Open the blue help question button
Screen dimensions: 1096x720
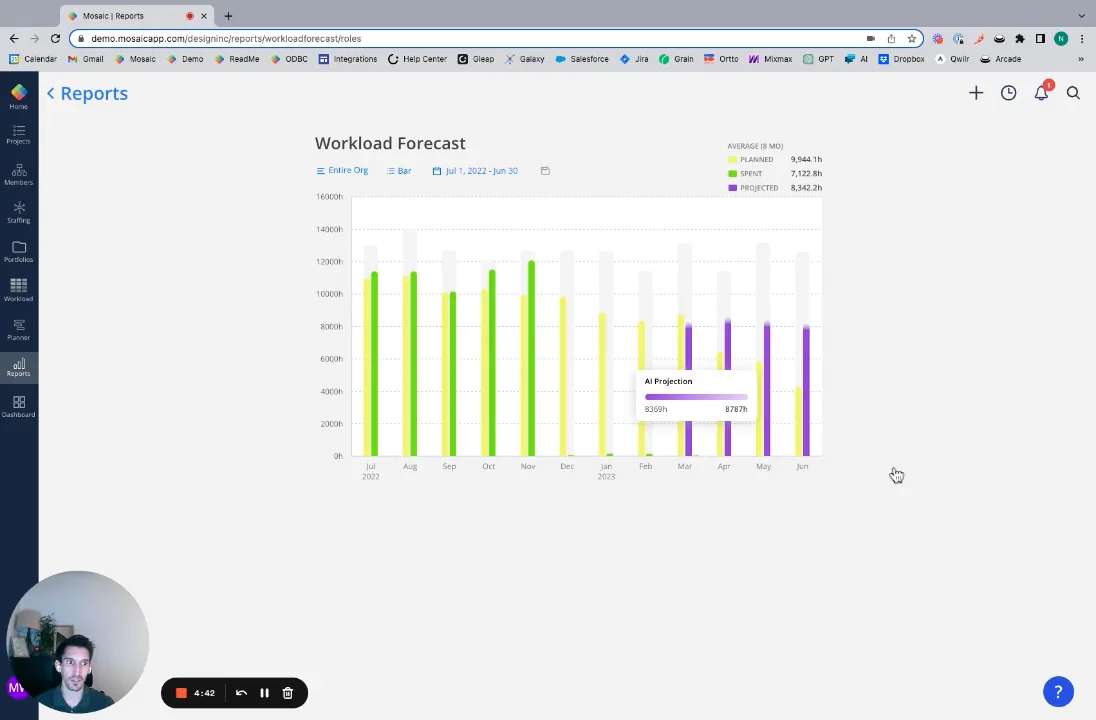pos(1058,692)
